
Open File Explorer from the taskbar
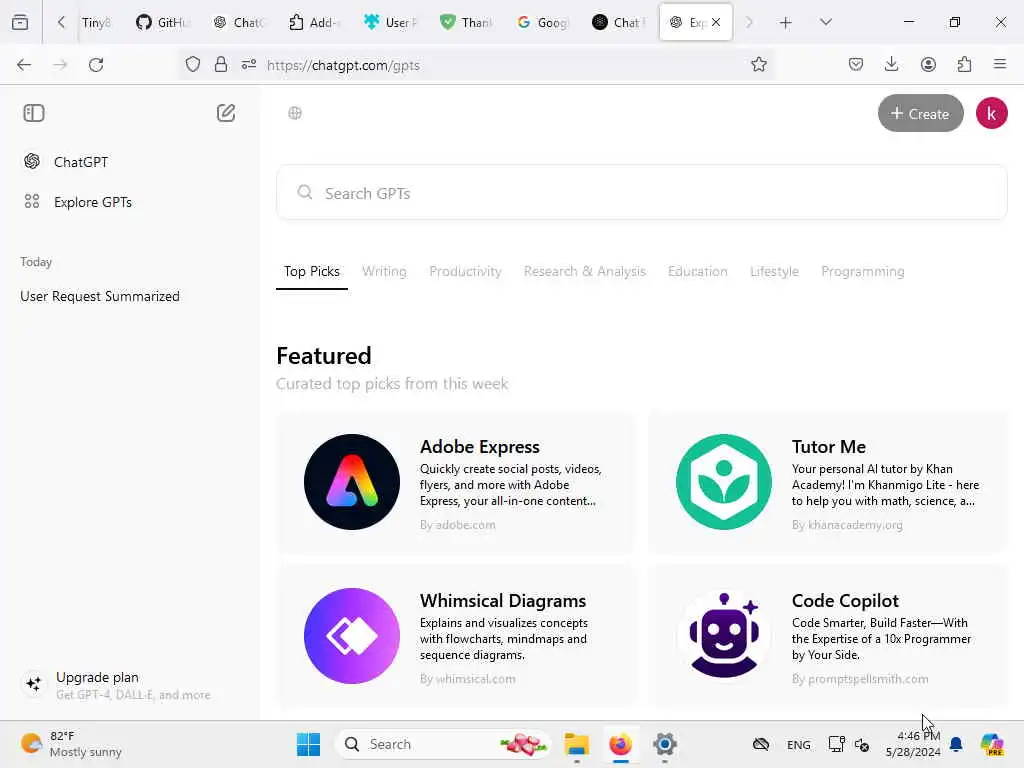click(x=577, y=744)
